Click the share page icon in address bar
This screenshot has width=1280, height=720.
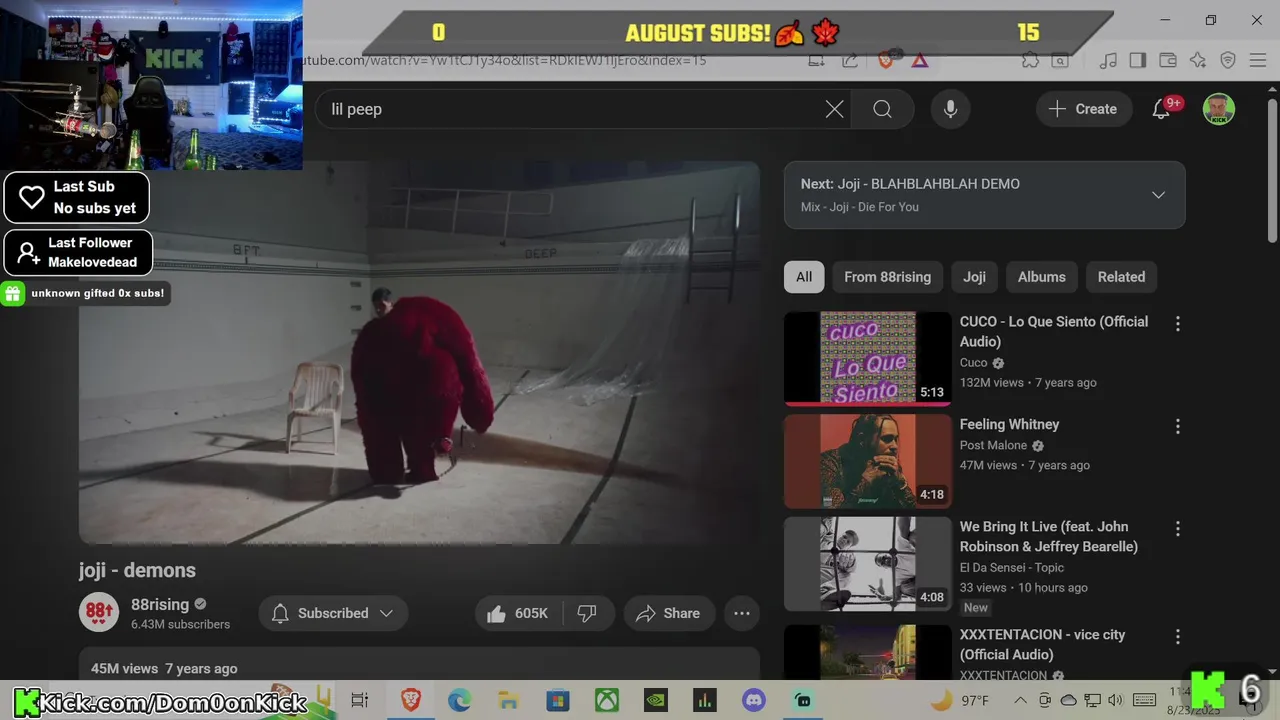click(x=850, y=60)
